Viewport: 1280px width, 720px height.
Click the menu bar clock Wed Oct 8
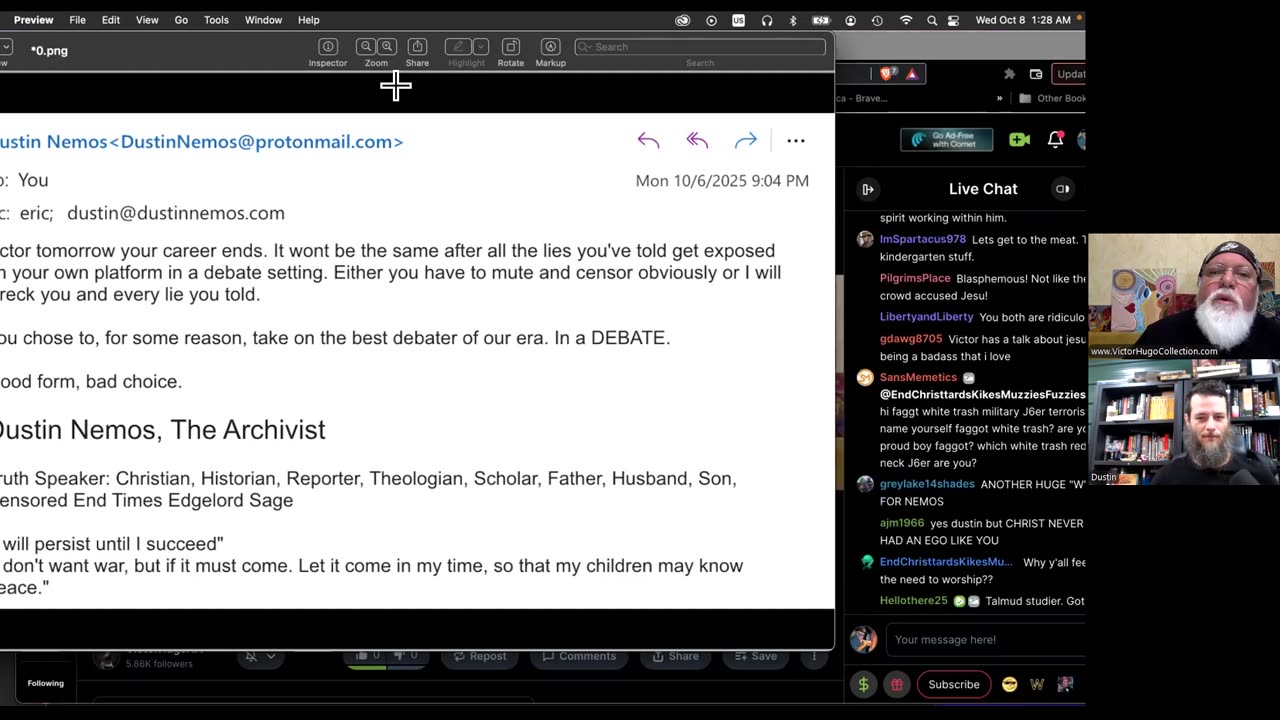[x=1023, y=20]
